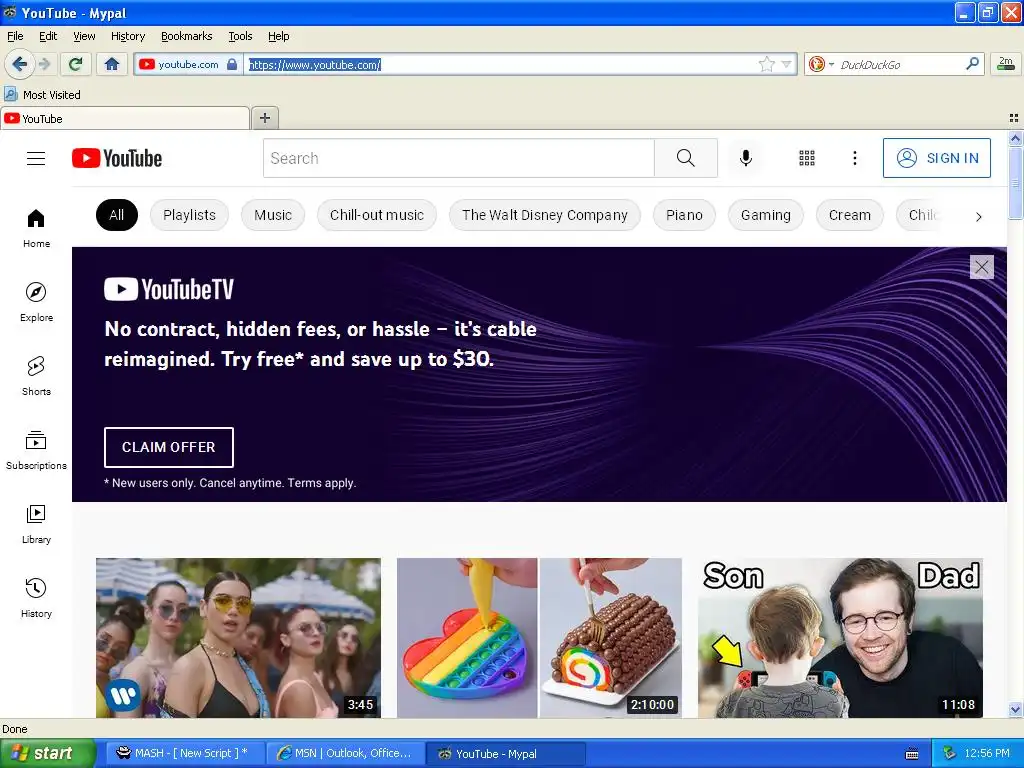Open Explore in YouTube sidebar
This screenshot has width=1024, height=768.
[36, 302]
